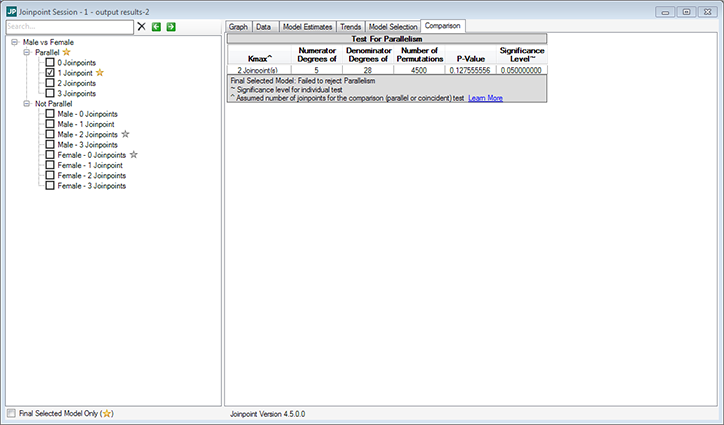Enable Final Selected Model Only checkbox

click(11, 412)
